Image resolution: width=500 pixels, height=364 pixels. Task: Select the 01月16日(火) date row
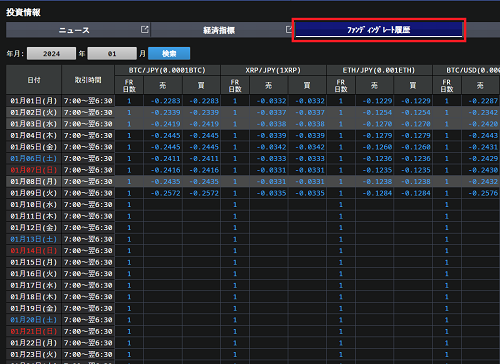34,274
